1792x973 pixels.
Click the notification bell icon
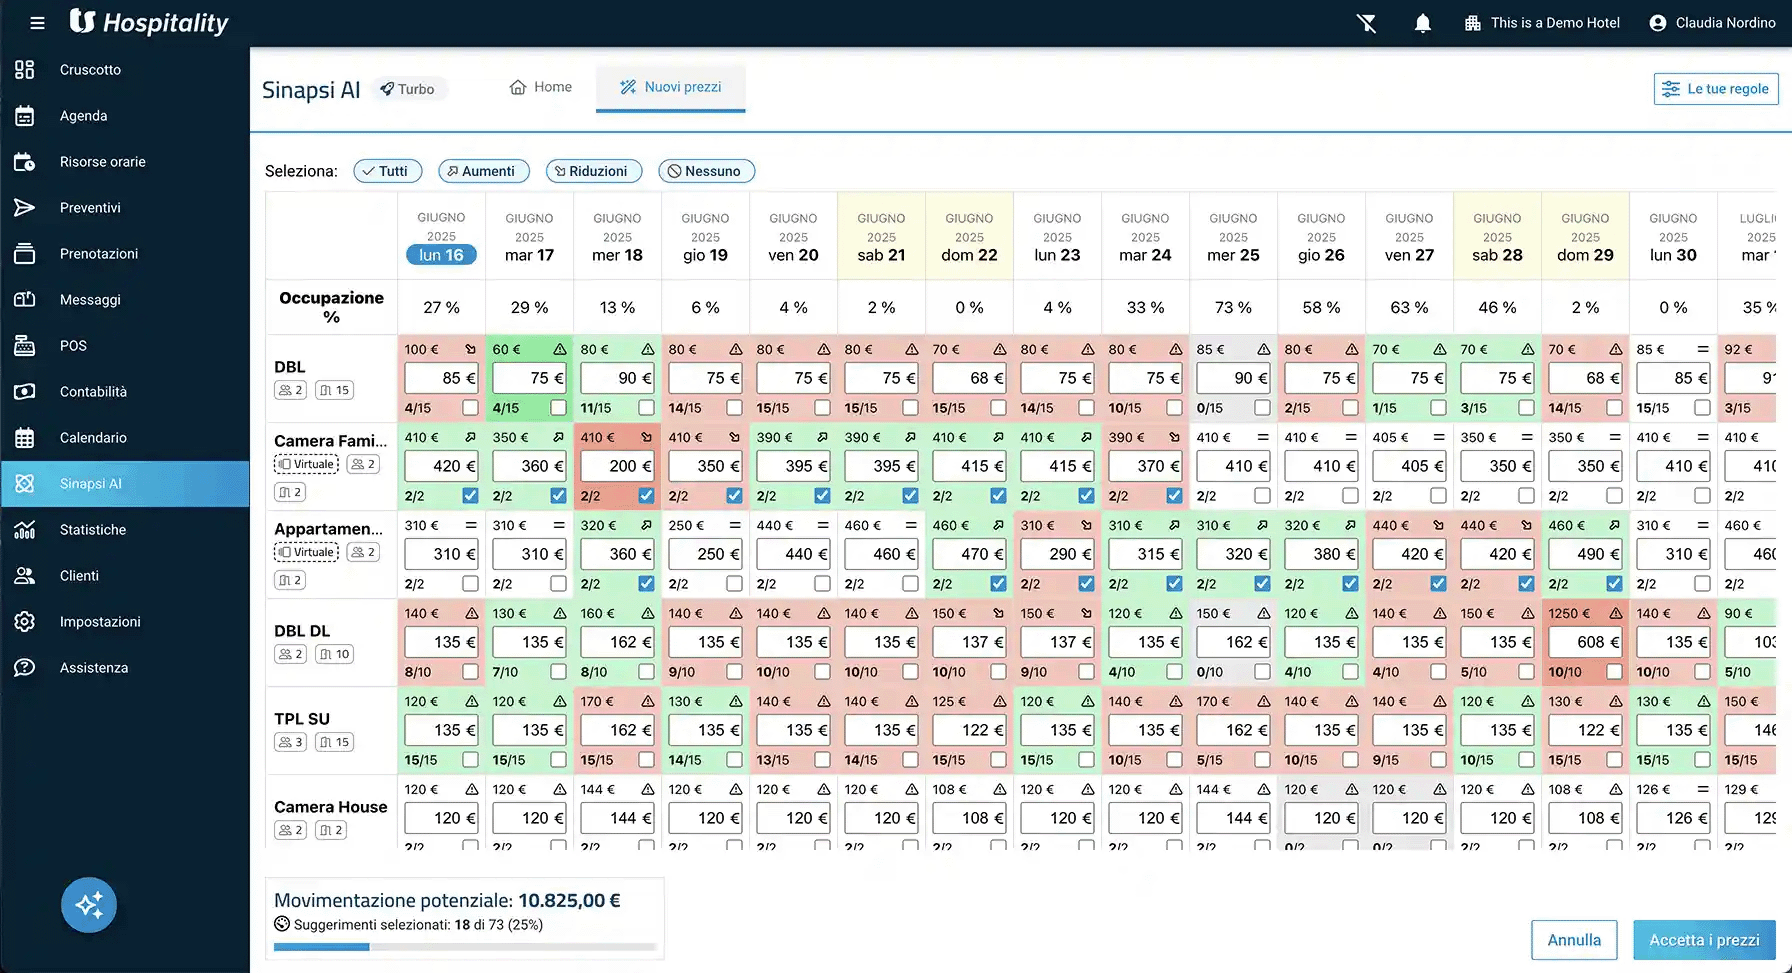point(1422,23)
